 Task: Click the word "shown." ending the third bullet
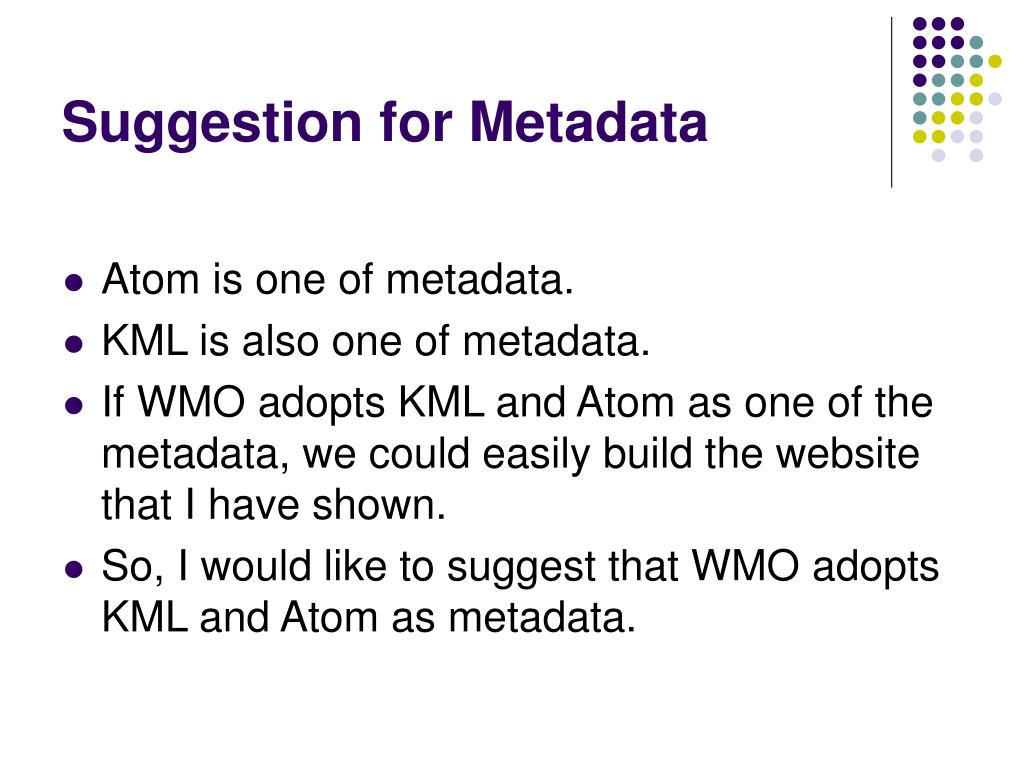[x=379, y=505]
